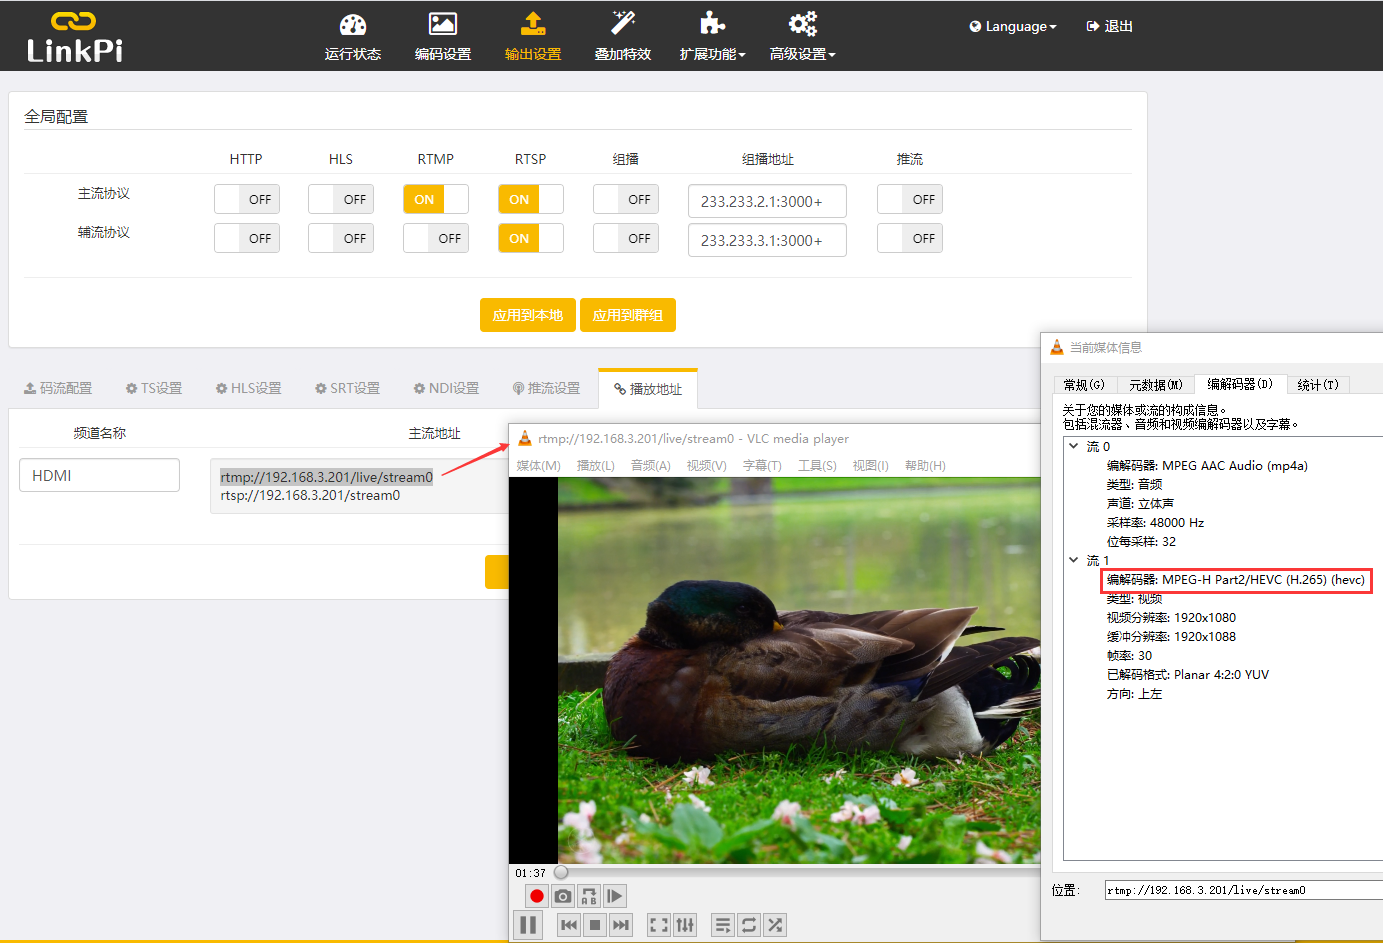
Task: Turn off RTSP for 辅流协议
Action: point(530,238)
